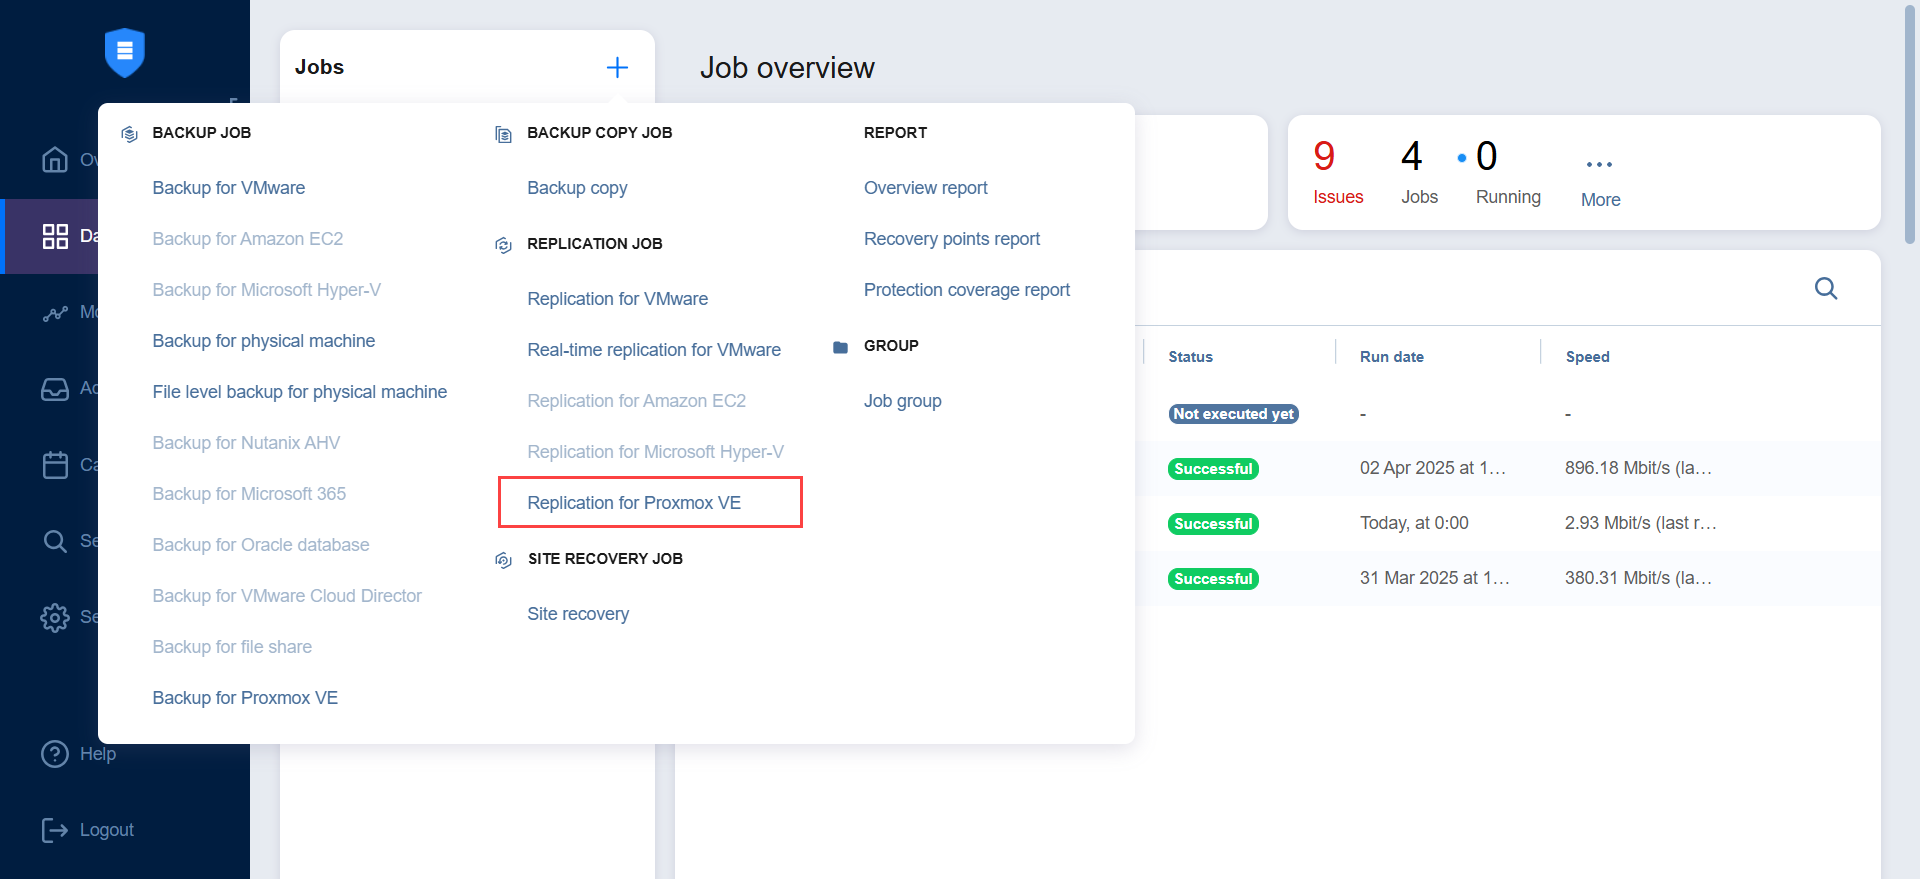Choose Backup for VMware menu entry
Image resolution: width=1920 pixels, height=879 pixels.
pyautogui.click(x=228, y=188)
